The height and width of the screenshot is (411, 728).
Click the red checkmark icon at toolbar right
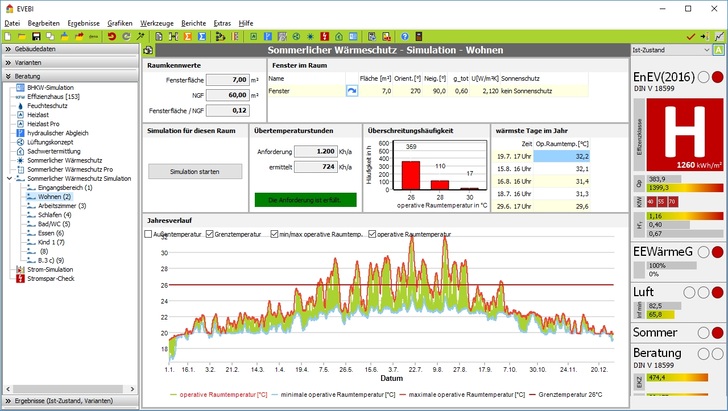click(x=691, y=36)
